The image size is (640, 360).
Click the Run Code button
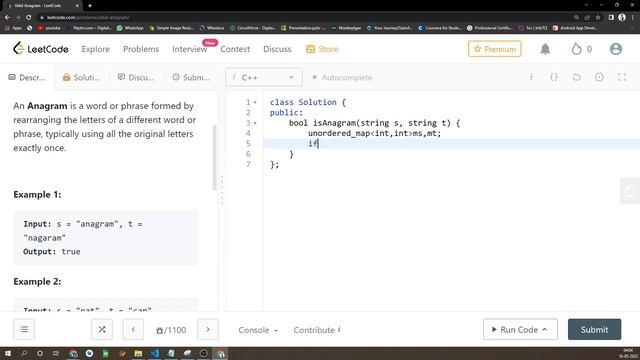pos(520,329)
